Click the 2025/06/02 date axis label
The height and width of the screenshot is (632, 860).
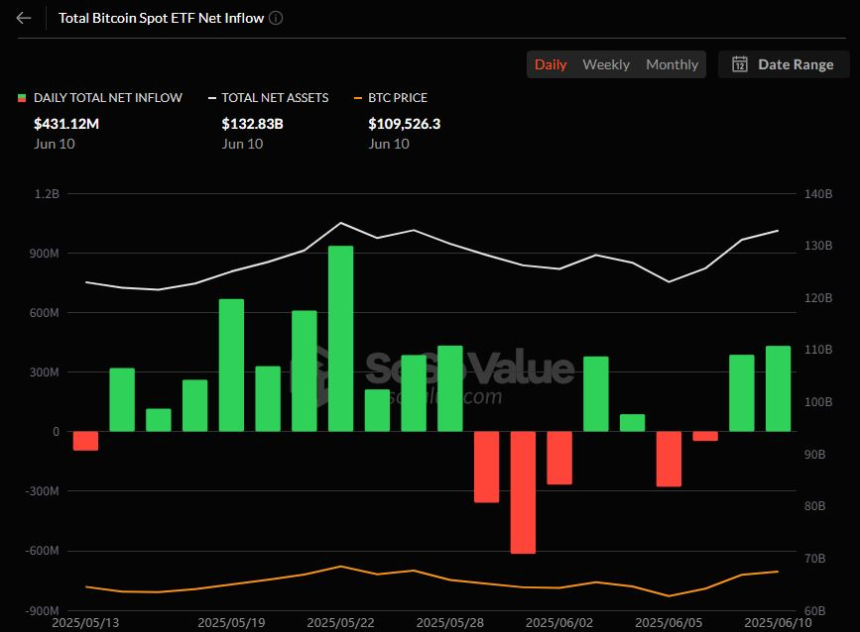coord(559,623)
